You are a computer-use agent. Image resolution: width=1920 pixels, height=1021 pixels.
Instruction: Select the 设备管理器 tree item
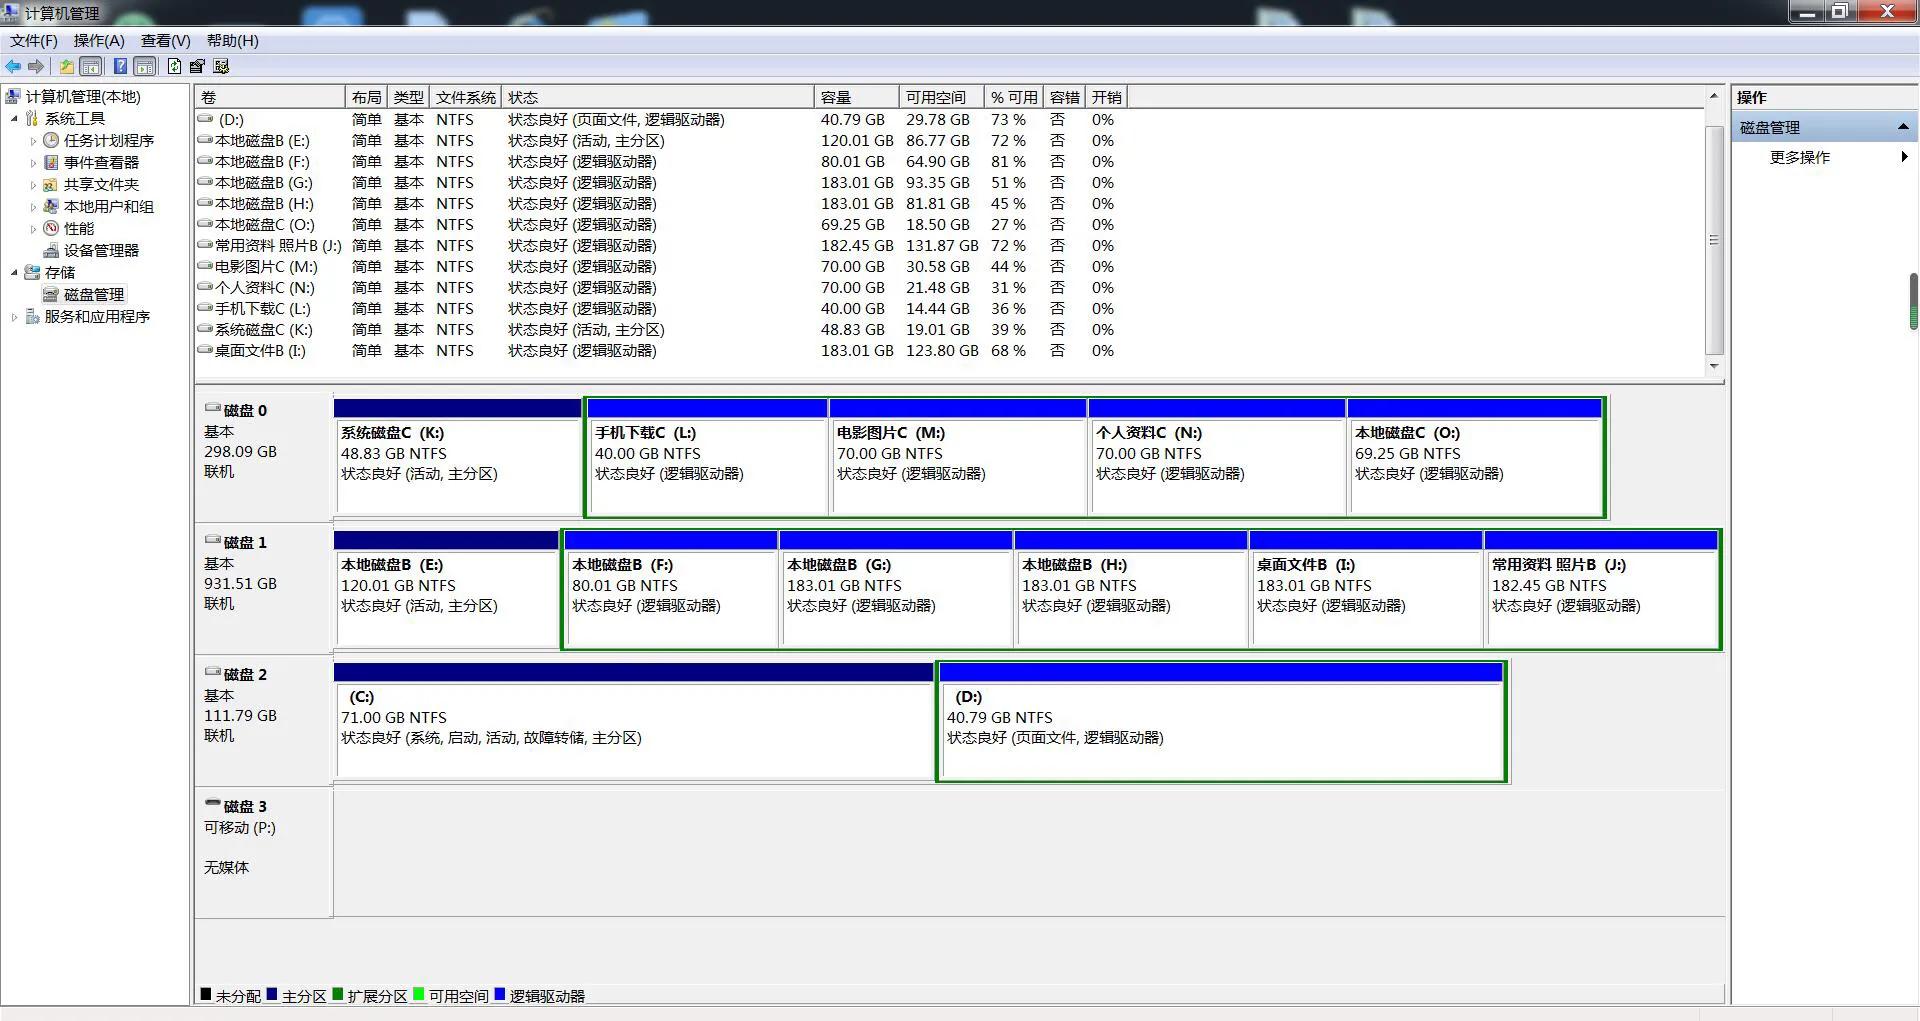click(x=101, y=251)
